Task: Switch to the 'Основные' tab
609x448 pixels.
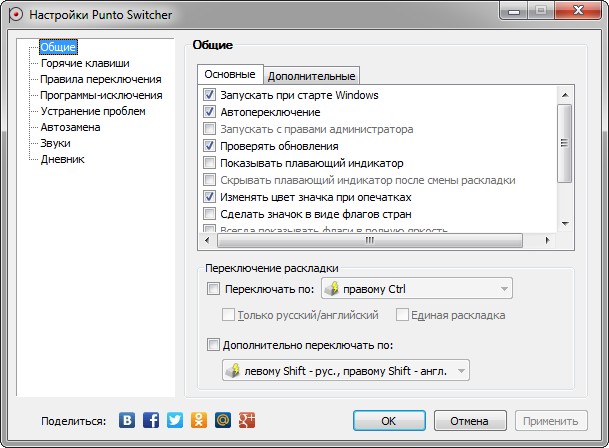Action: tap(230, 74)
